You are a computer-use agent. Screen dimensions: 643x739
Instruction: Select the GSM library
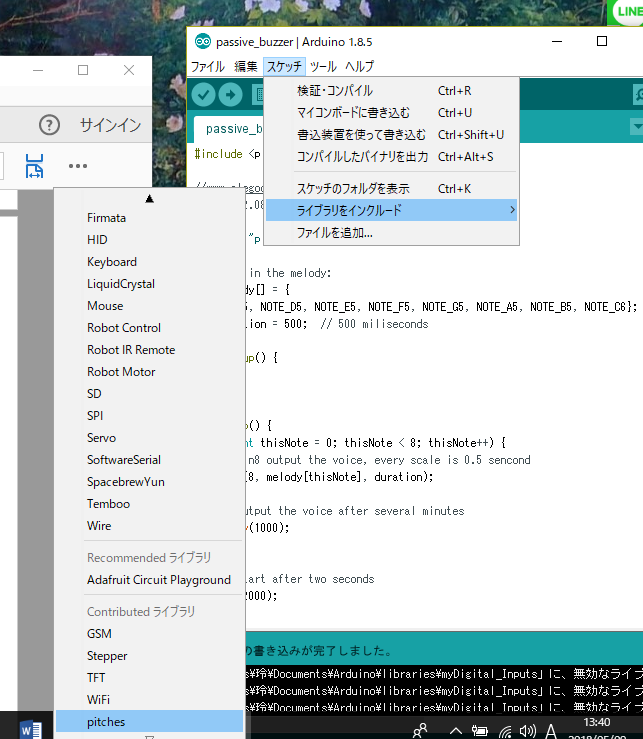[x=149, y=634]
